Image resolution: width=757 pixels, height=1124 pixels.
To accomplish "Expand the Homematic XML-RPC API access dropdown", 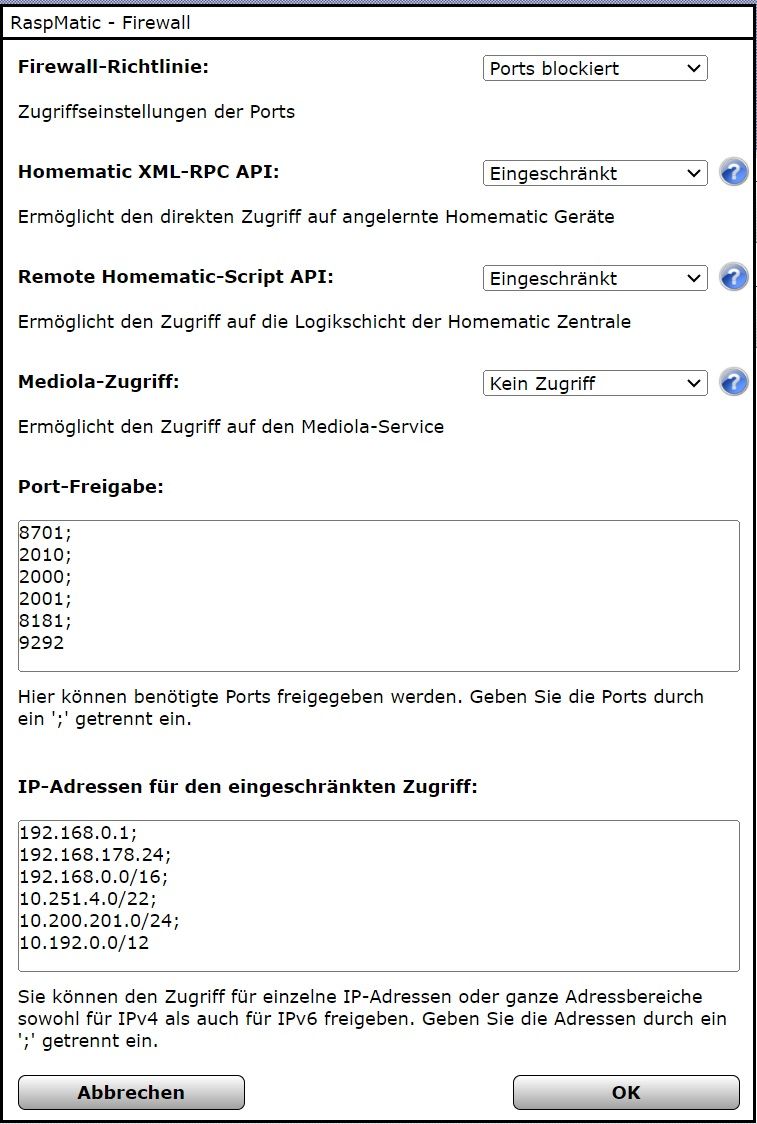I will pyautogui.click(x=595, y=173).
